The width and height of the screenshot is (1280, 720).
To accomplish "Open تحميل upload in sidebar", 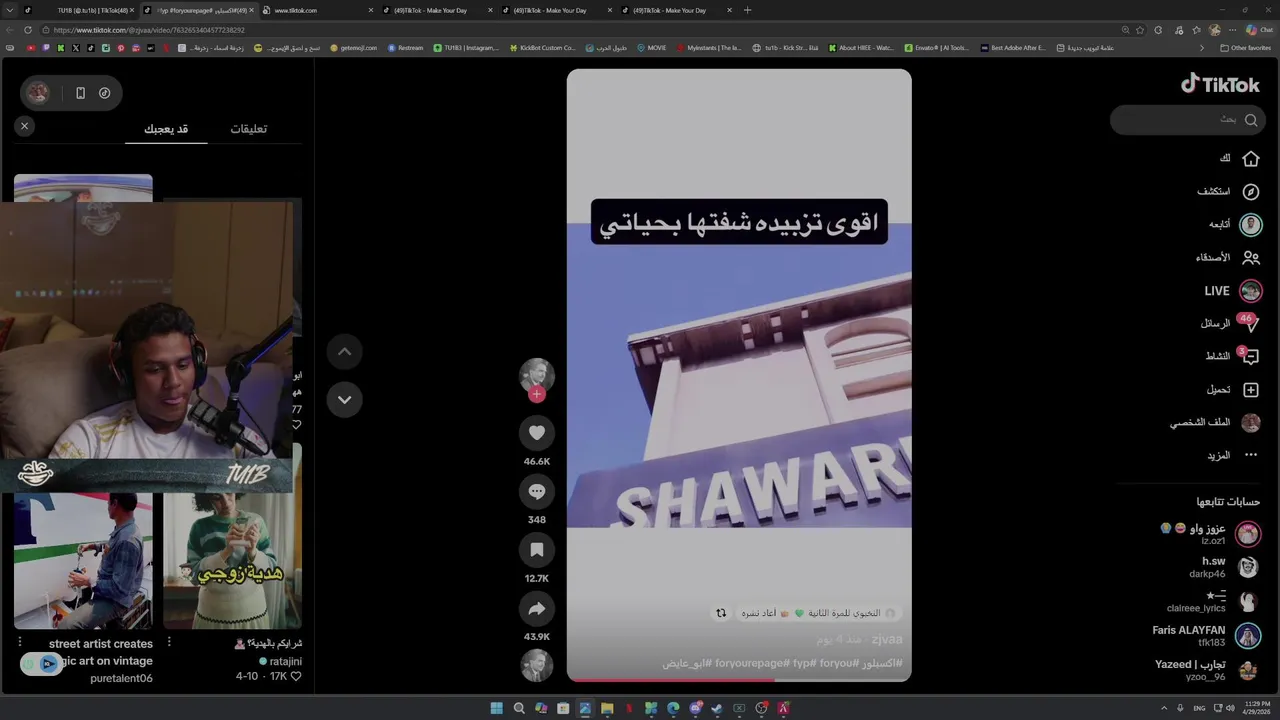I will (x=1233, y=390).
